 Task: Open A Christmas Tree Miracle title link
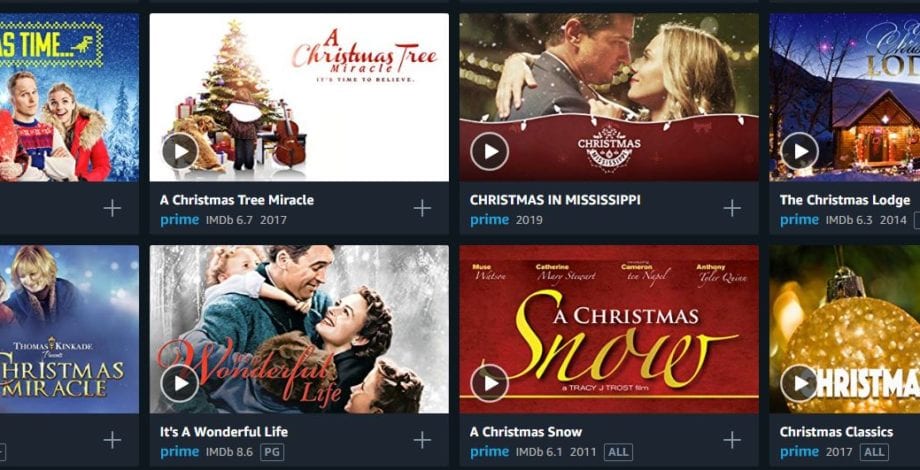point(236,200)
